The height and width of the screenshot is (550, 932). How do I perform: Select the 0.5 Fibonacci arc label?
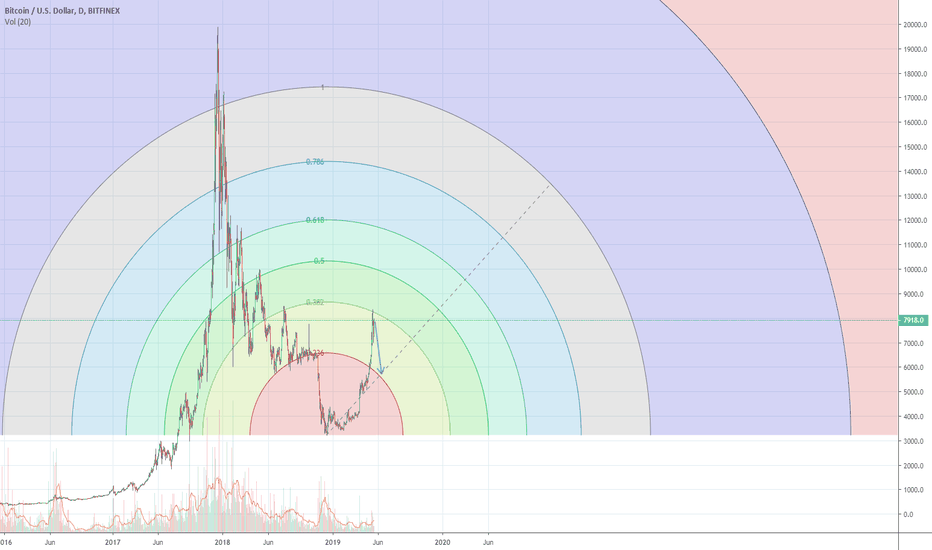click(319, 261)
